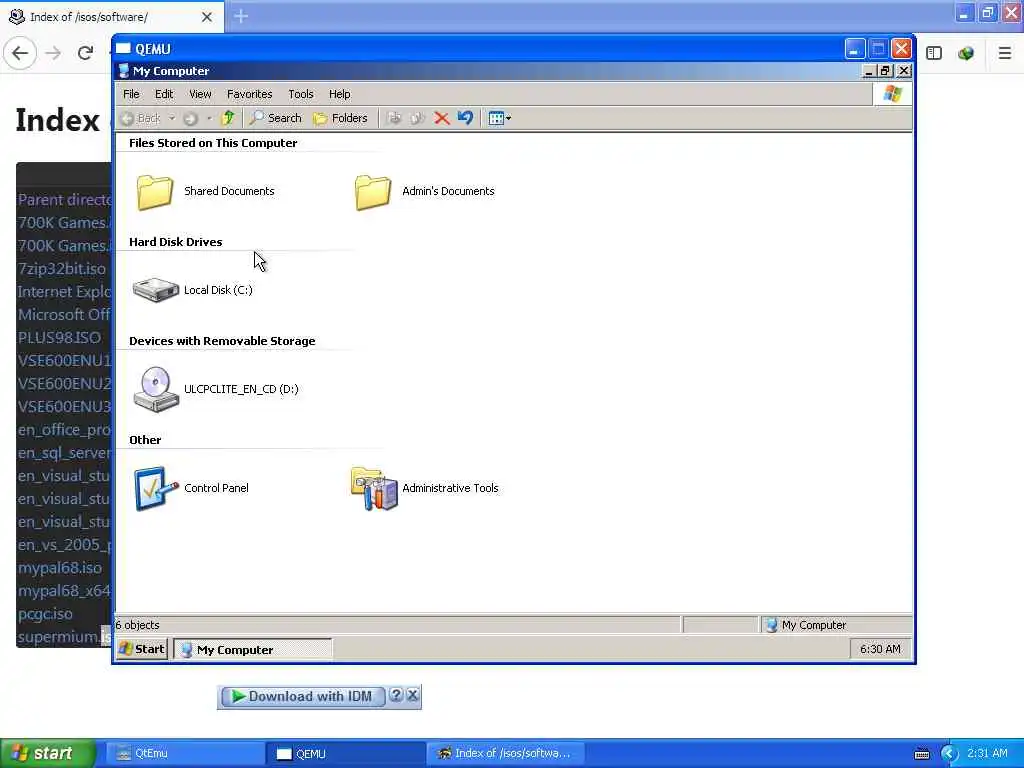Image resolution: width=1024 pixels, height=768 pixels.
Task: Expand the Forward history dropdown arrow
Action: (209, 118)
